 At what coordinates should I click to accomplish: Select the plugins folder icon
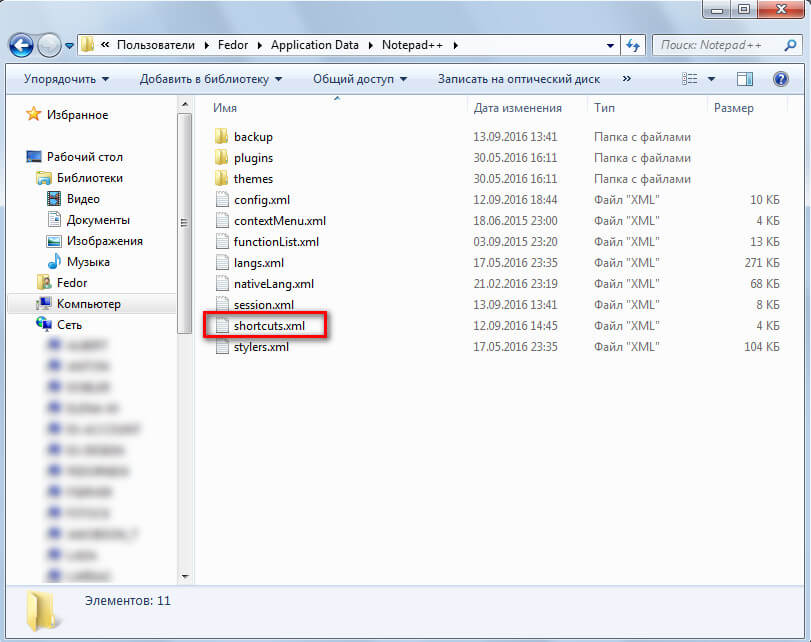tap(221, 157)
